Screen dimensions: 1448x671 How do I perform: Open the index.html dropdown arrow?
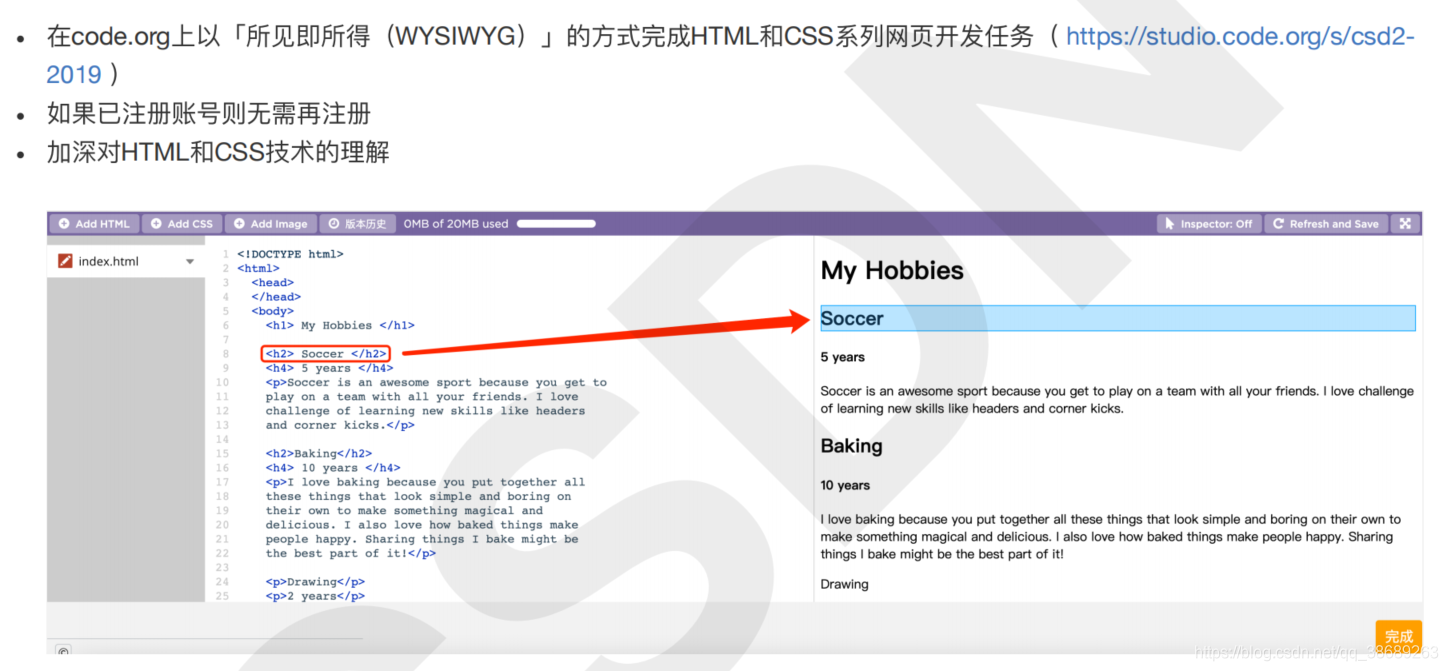(190, 262)
